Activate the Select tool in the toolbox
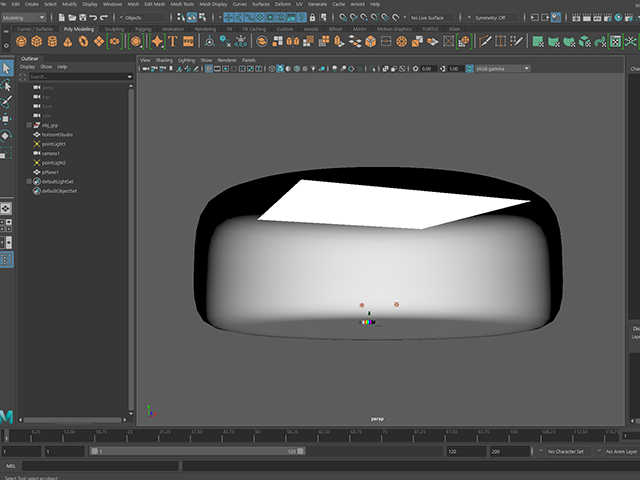 coord(6,68)
